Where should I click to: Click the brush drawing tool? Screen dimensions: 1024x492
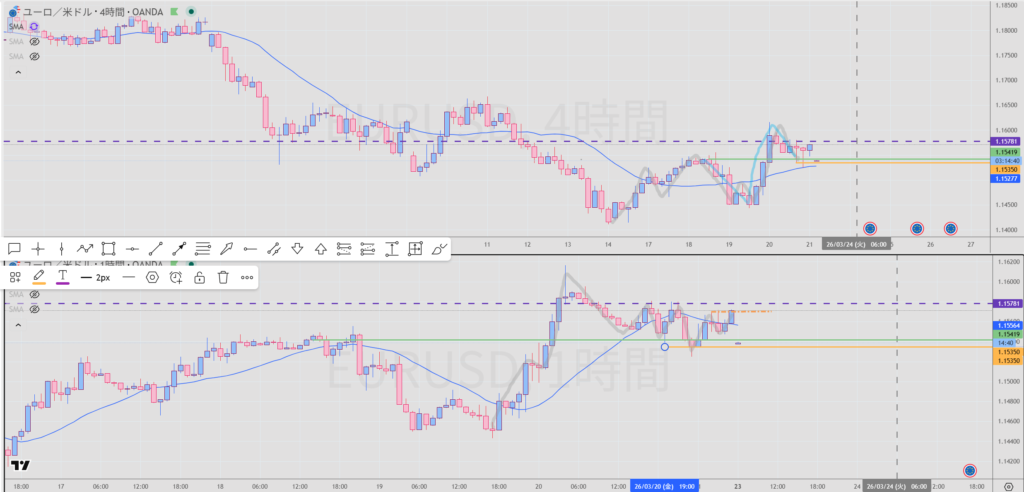click(x=439, y=247)
